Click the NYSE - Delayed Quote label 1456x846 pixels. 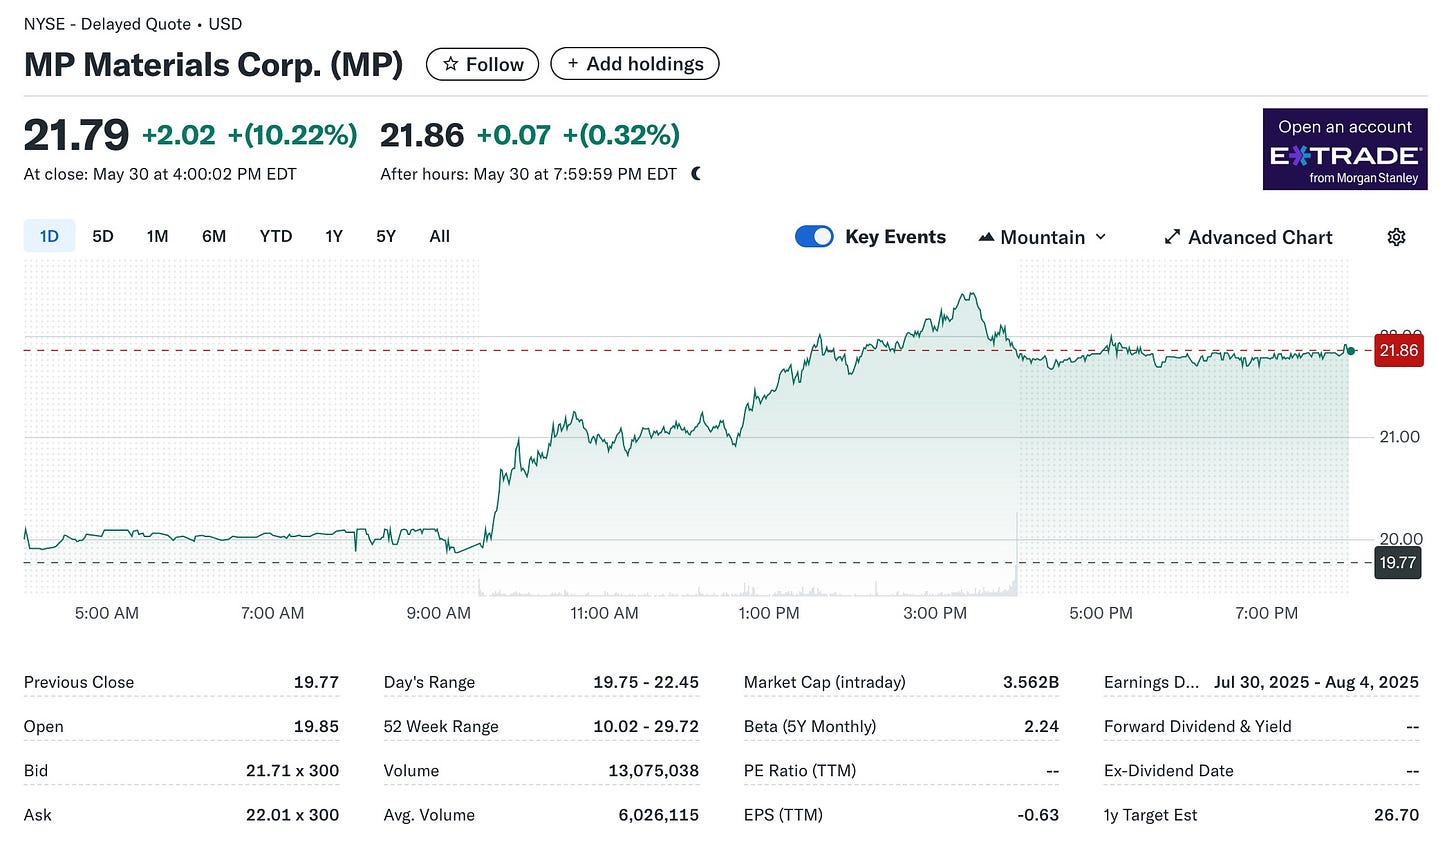click(x=108, y=24)
